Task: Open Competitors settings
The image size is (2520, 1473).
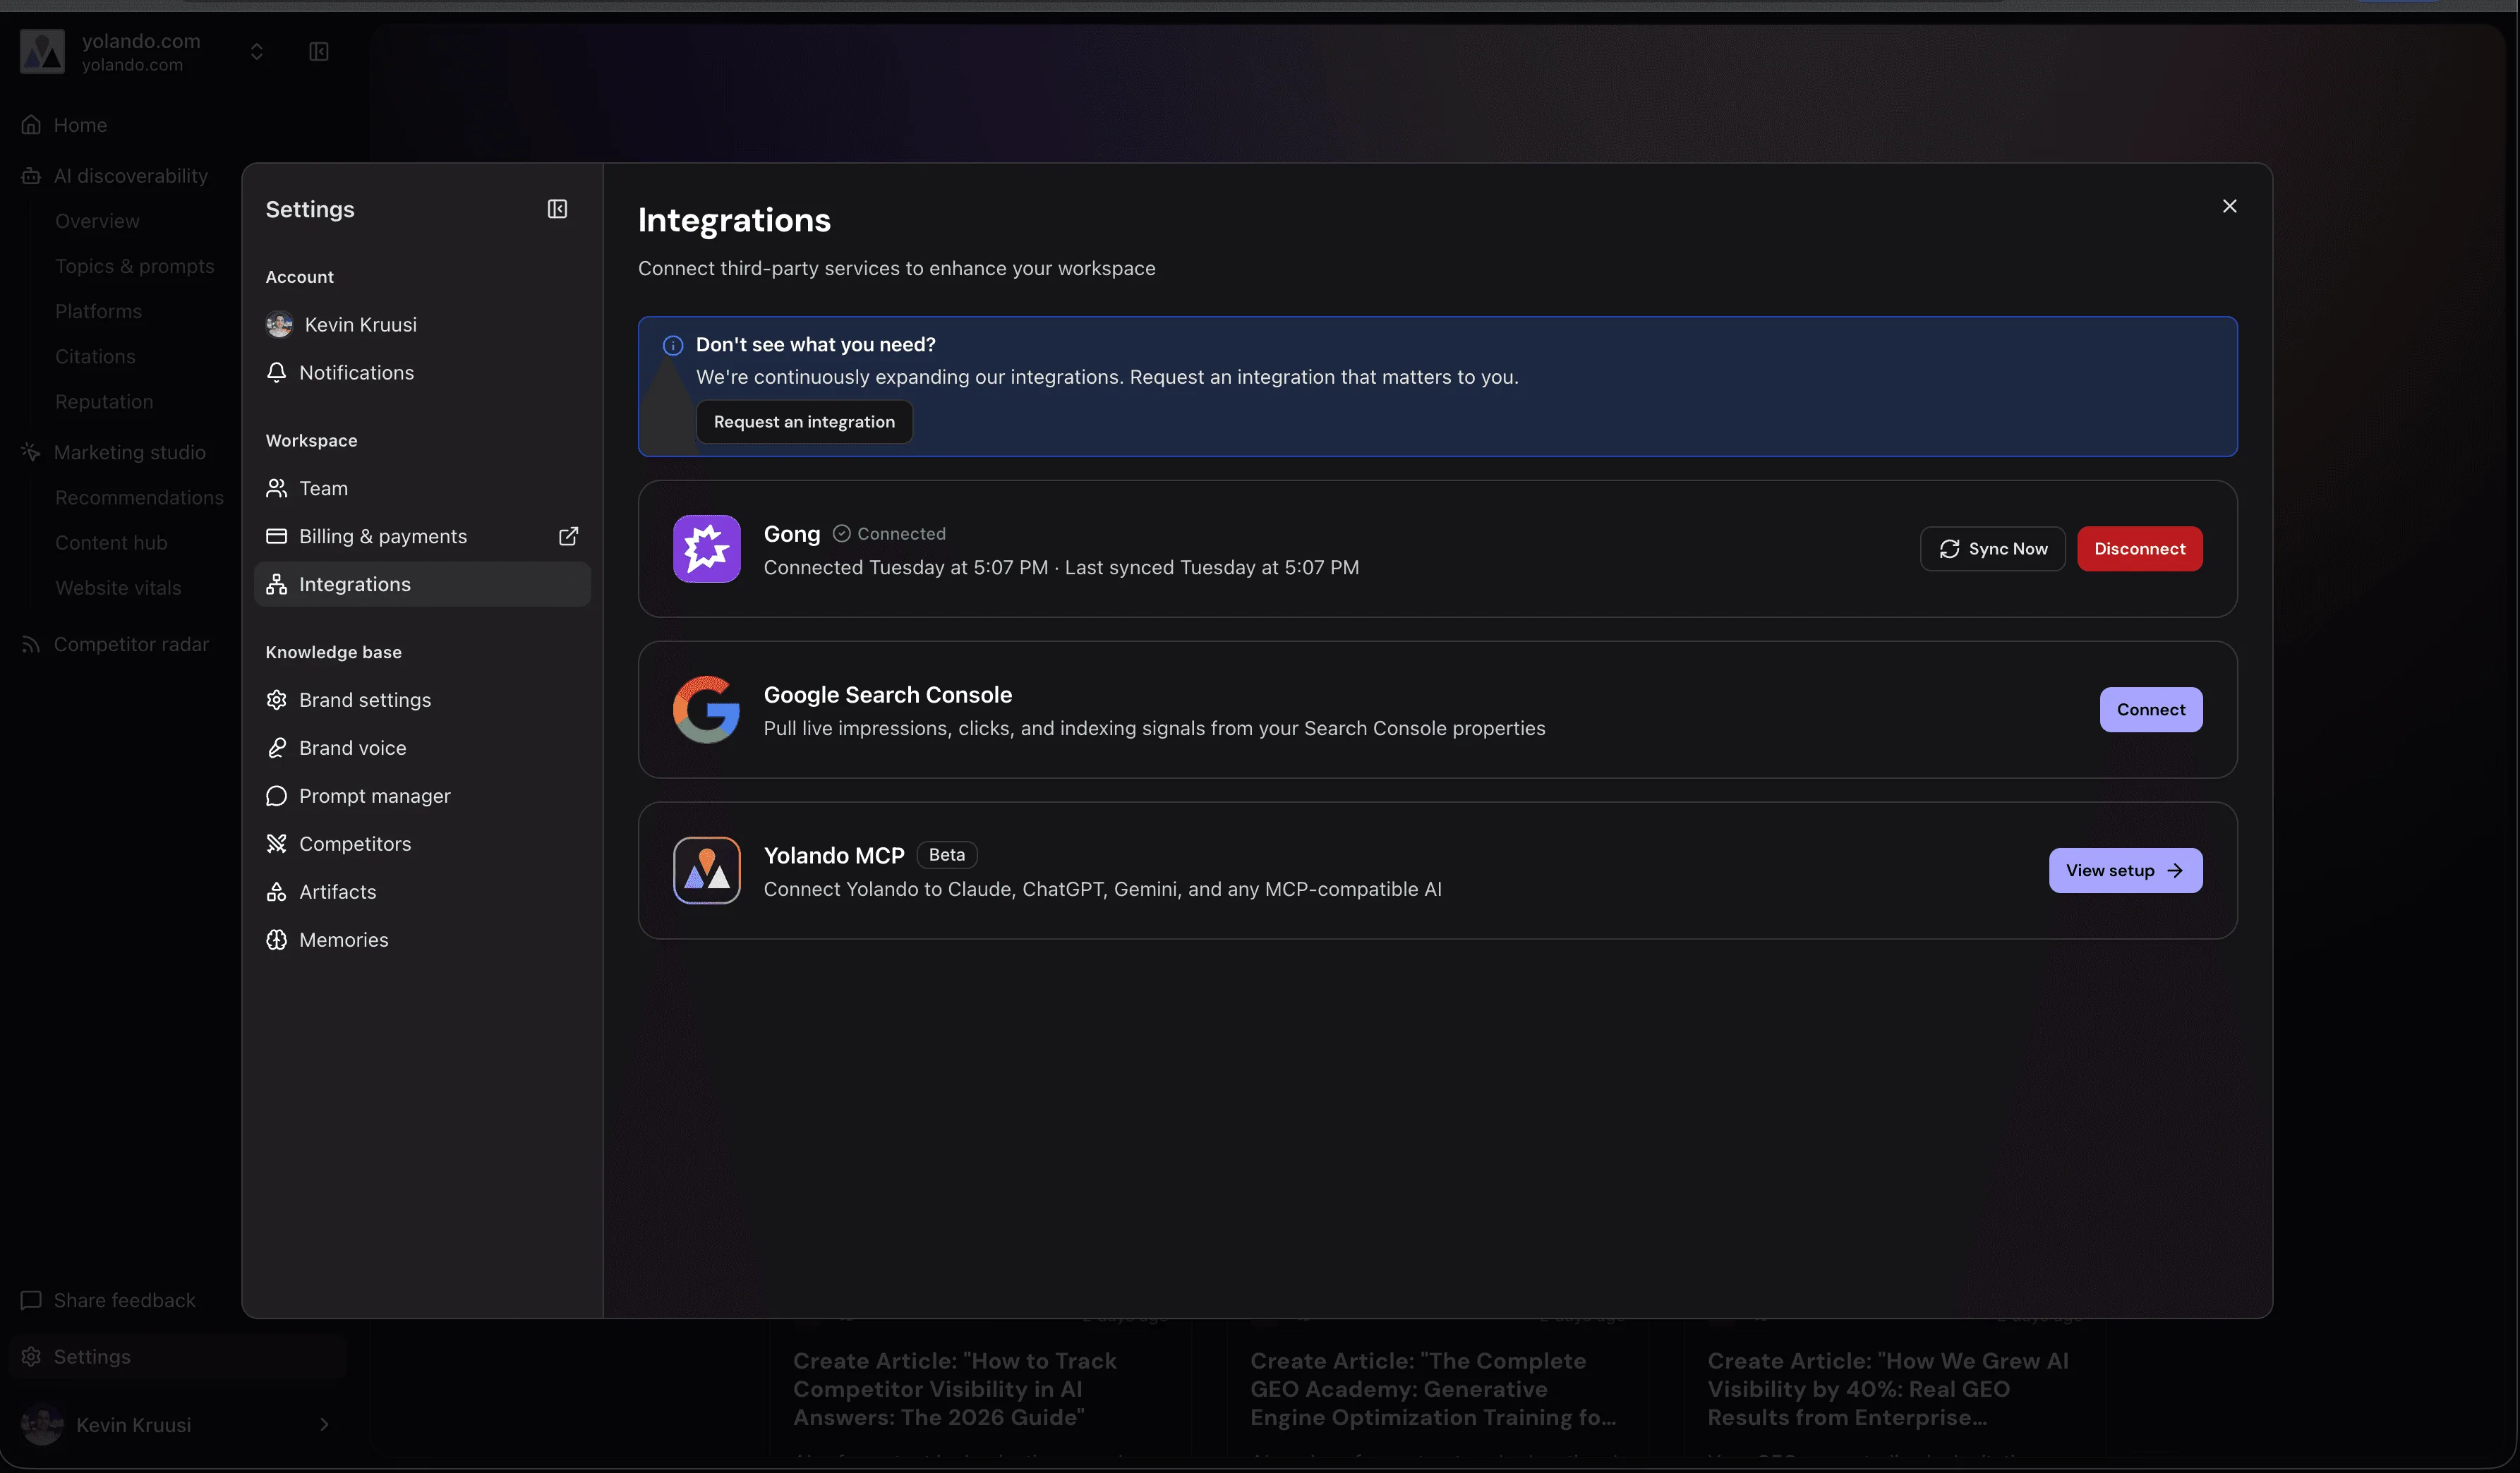Action: [422, 844]
